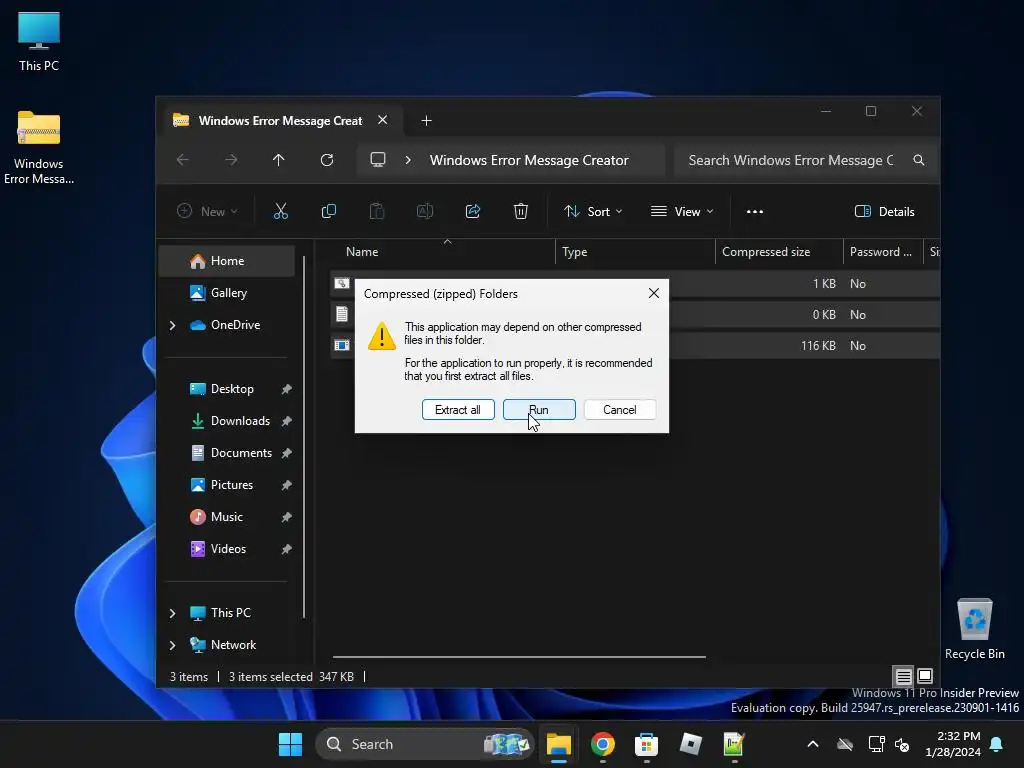Open Roblox from the taskbar
Screen dimensions: 1024x768
click(x=690, y=744)
